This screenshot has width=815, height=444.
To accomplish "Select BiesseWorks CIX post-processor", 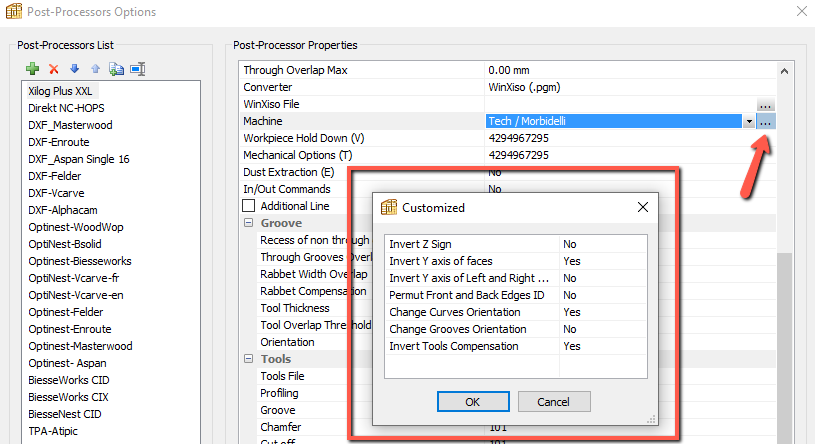I will (69, 397).
